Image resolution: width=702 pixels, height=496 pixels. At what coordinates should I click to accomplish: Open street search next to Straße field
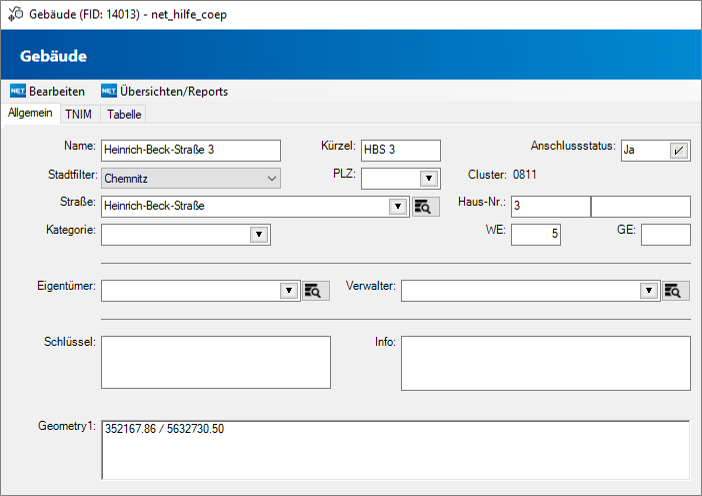coord(425,206)
